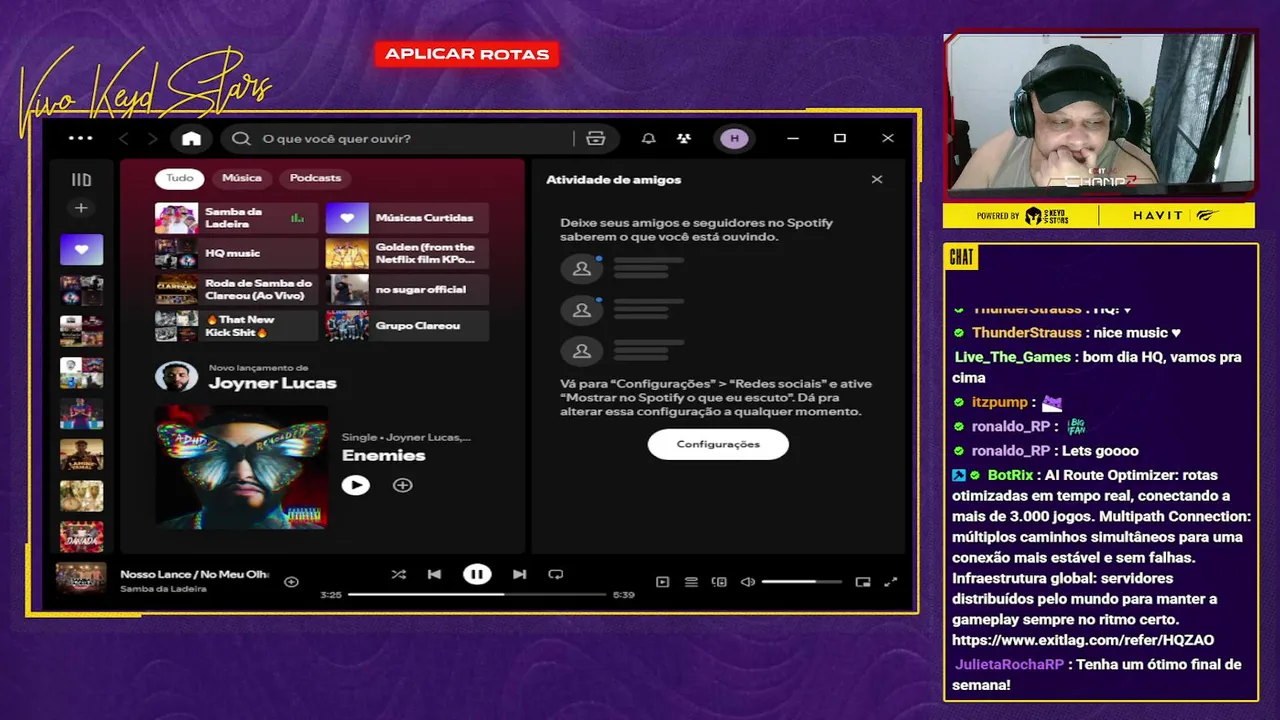Open Enemies album cover
This screenshot has width=1280, height=720.
(241, 466)
